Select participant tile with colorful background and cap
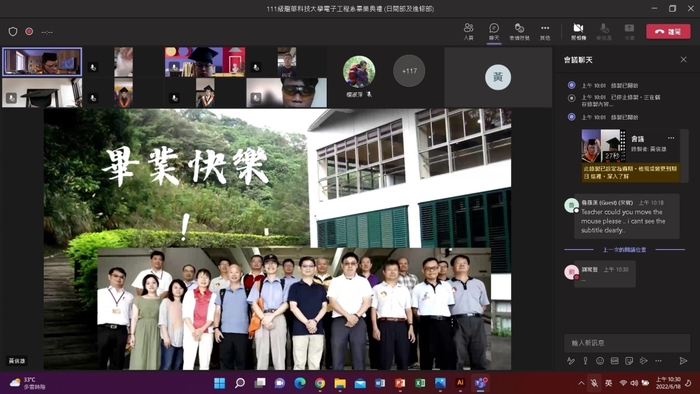Viewport: 700px width, 394px height. (x=205, y=62)
